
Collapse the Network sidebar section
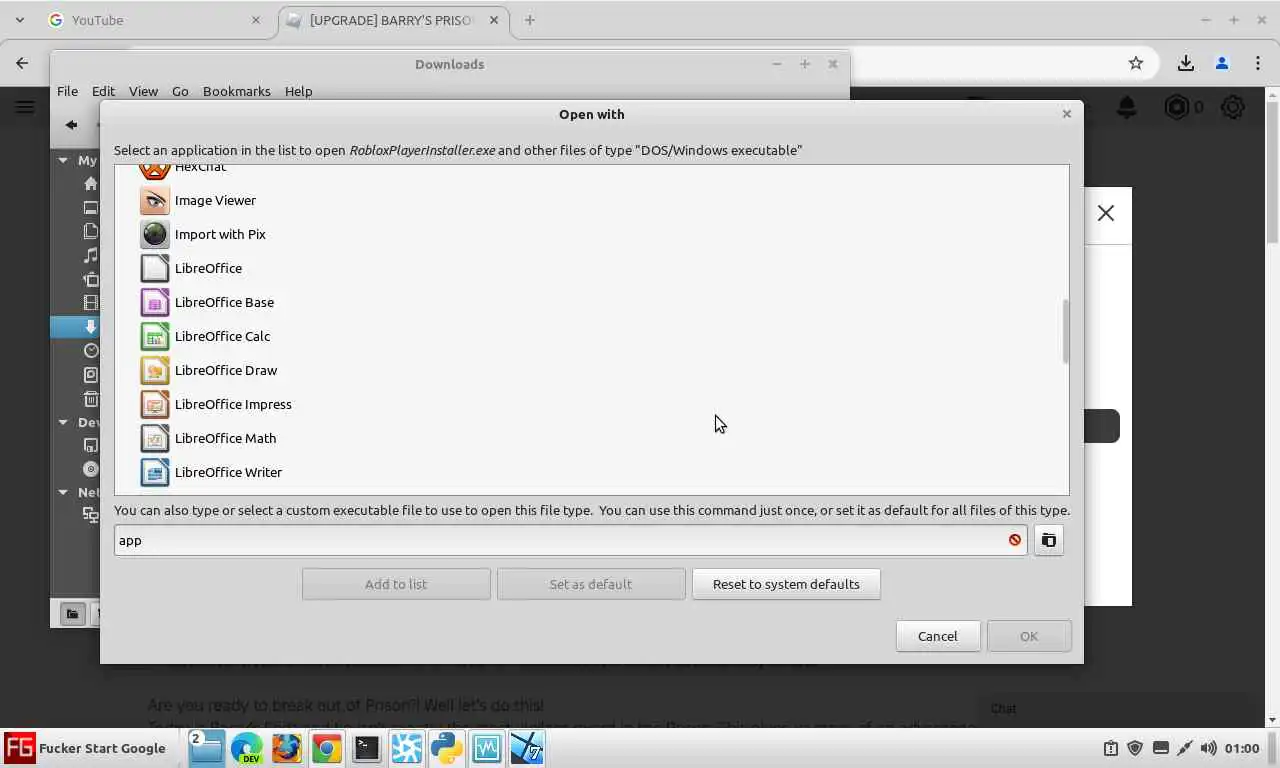pyautogui.click(x=63, y=492)
